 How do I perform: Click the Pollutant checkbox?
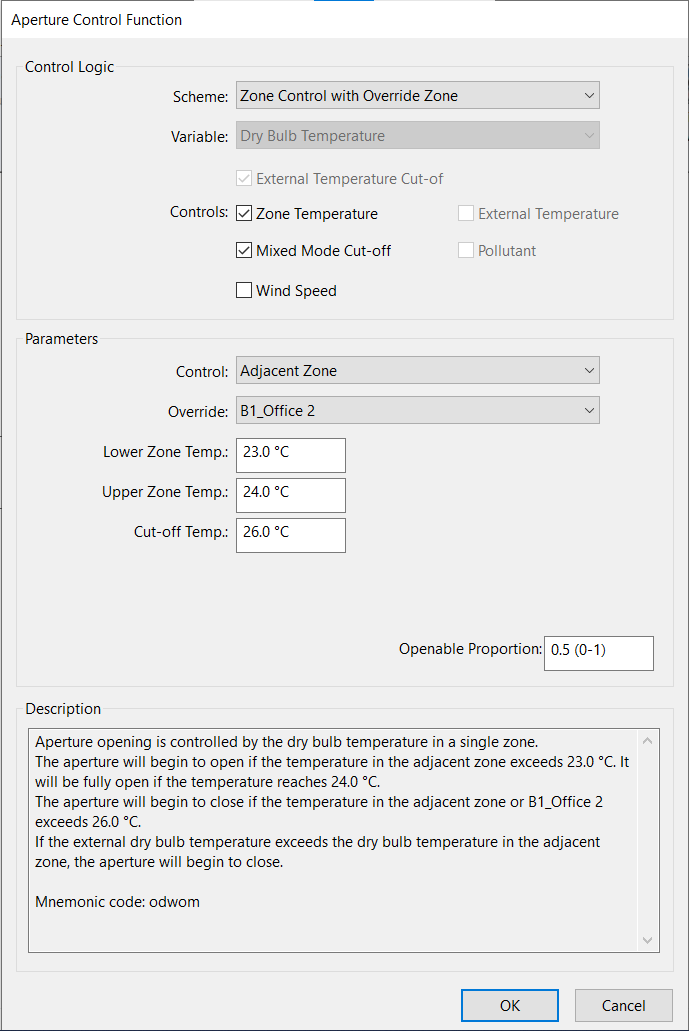pos(466,250)
